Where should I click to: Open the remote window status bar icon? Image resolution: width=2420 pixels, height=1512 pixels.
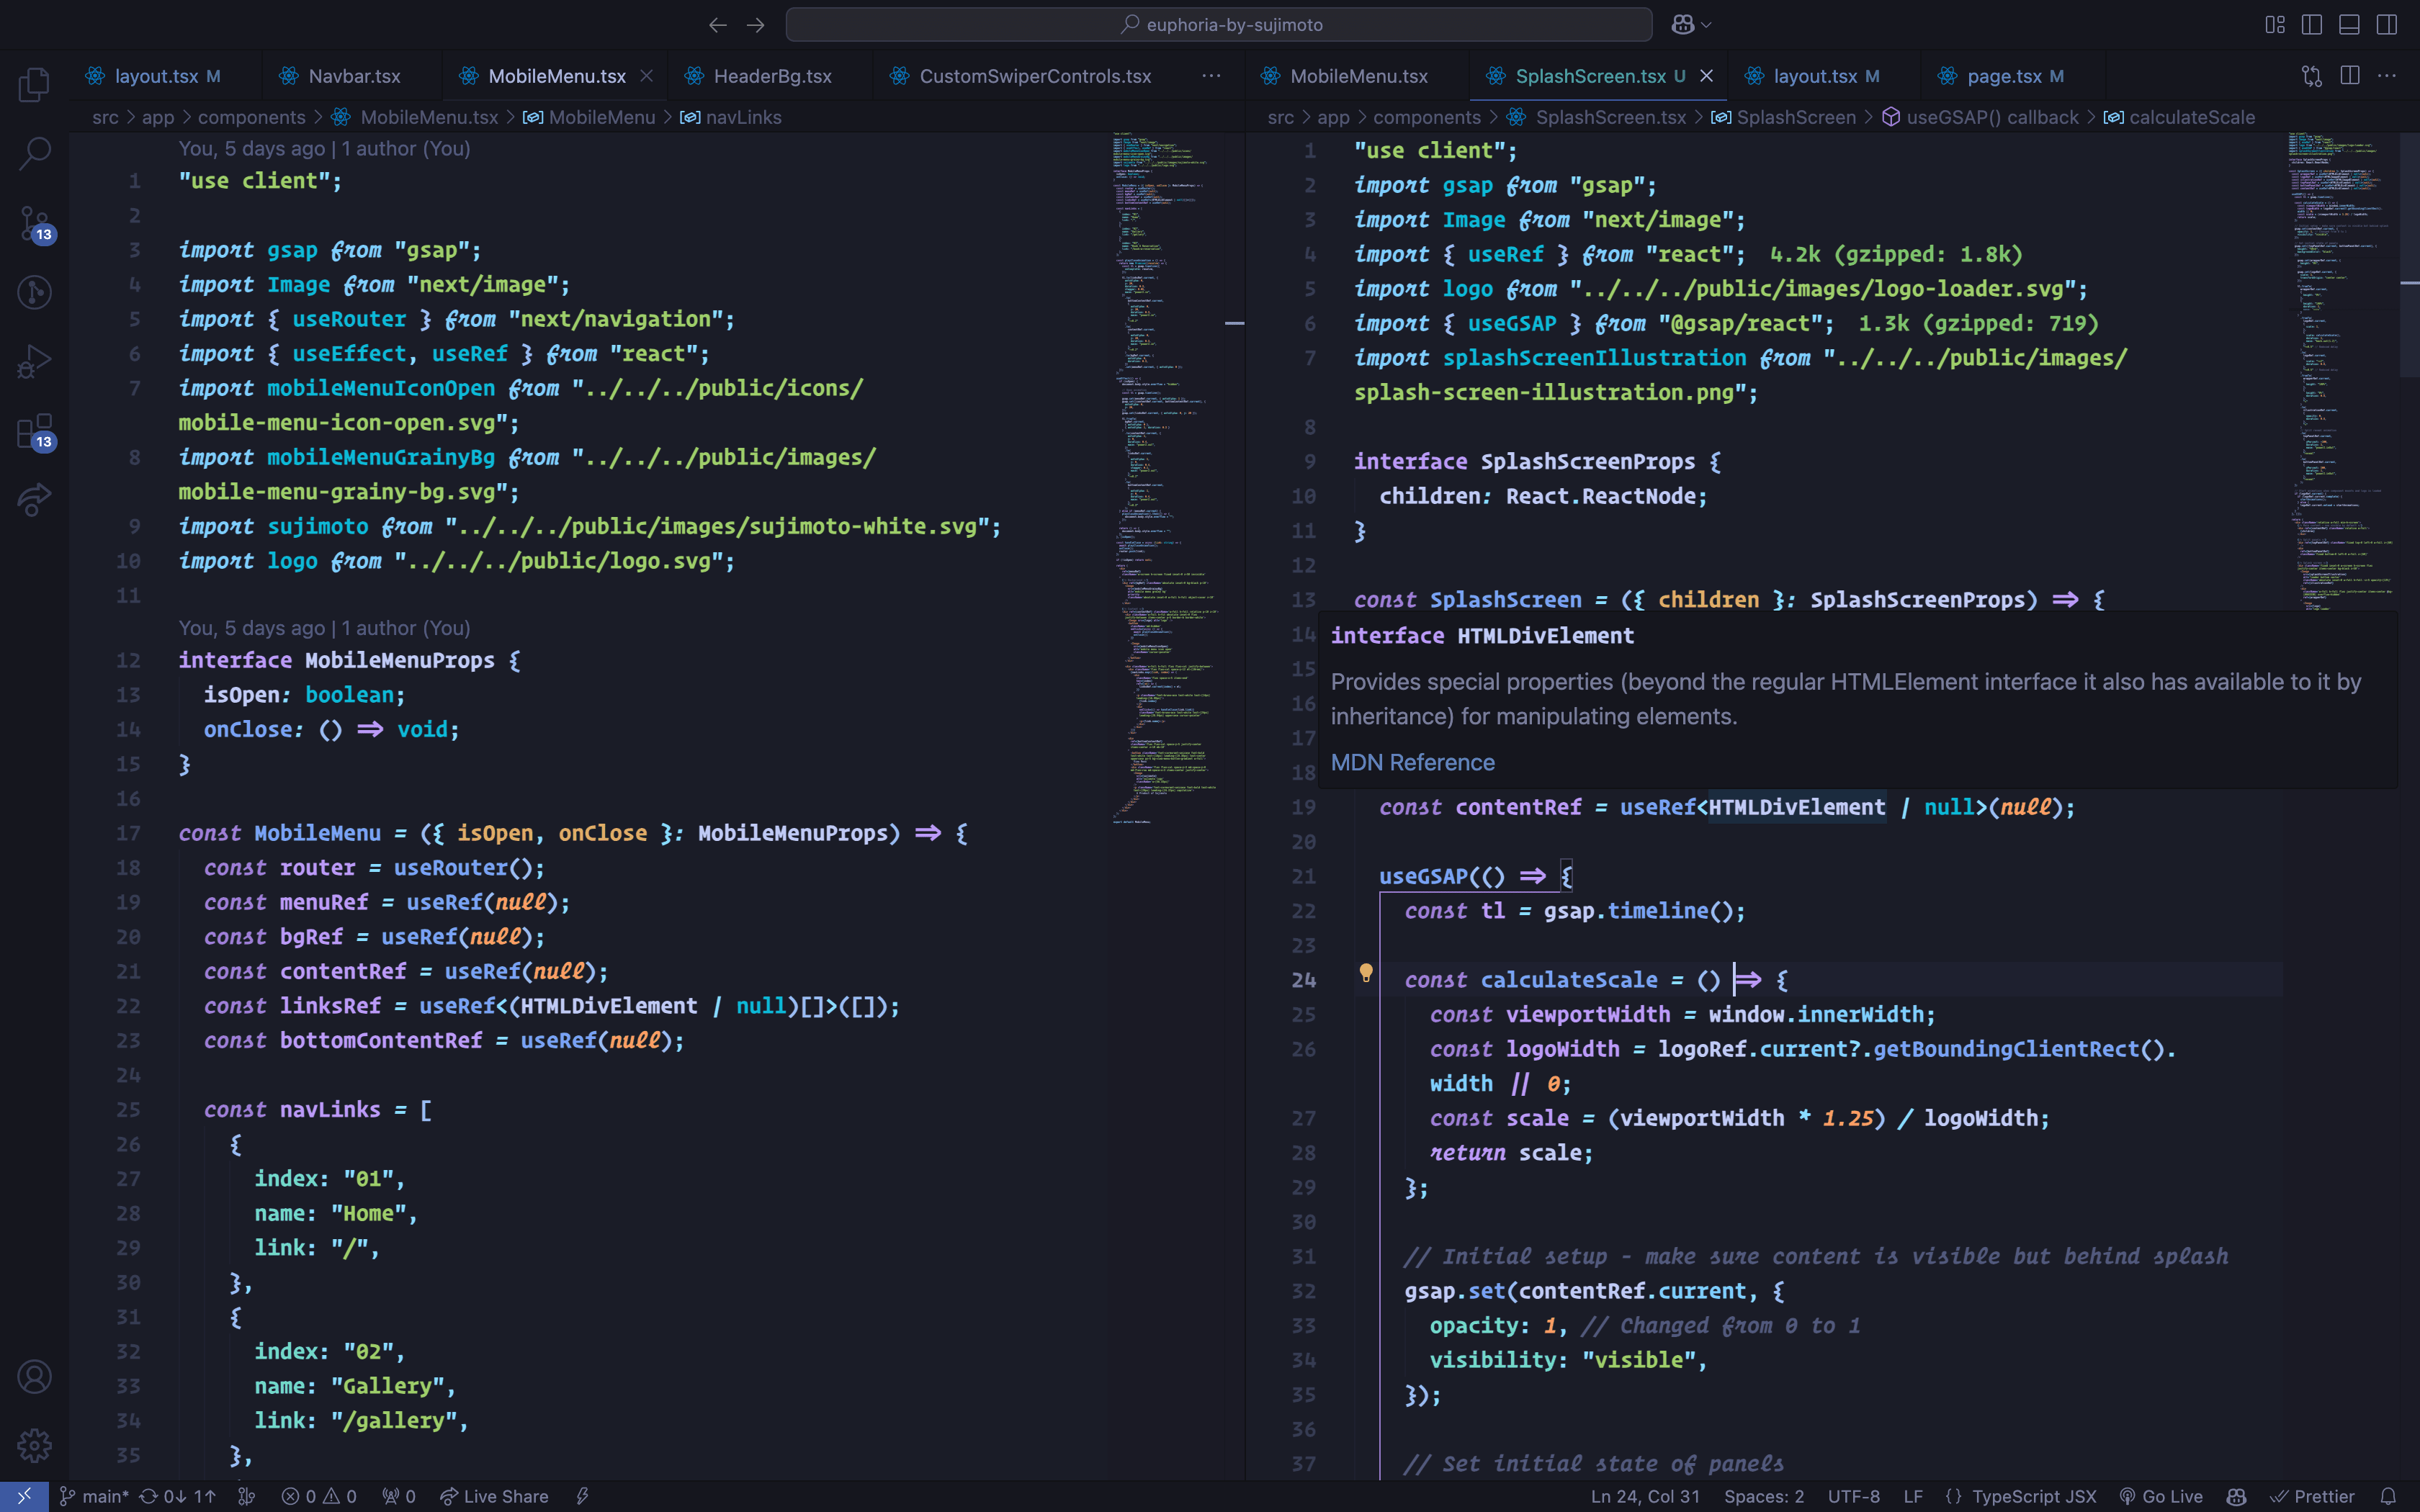coord(24,1496)
